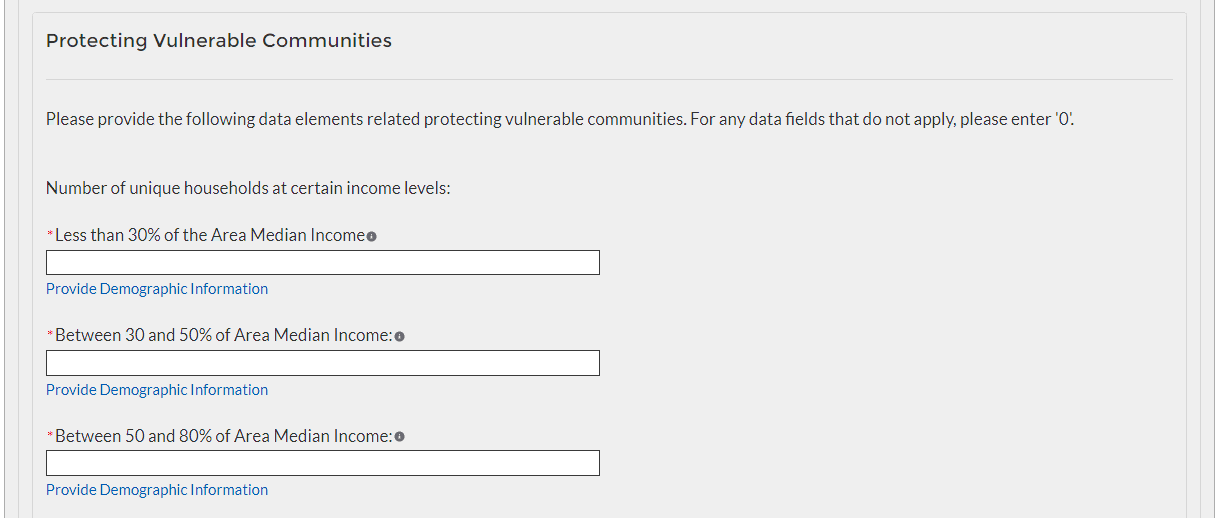Screen dimensions: 1219x518
Task: Click the 'Between 30 and 50% of Area Median Income' label
Action: tap(223, 335)
